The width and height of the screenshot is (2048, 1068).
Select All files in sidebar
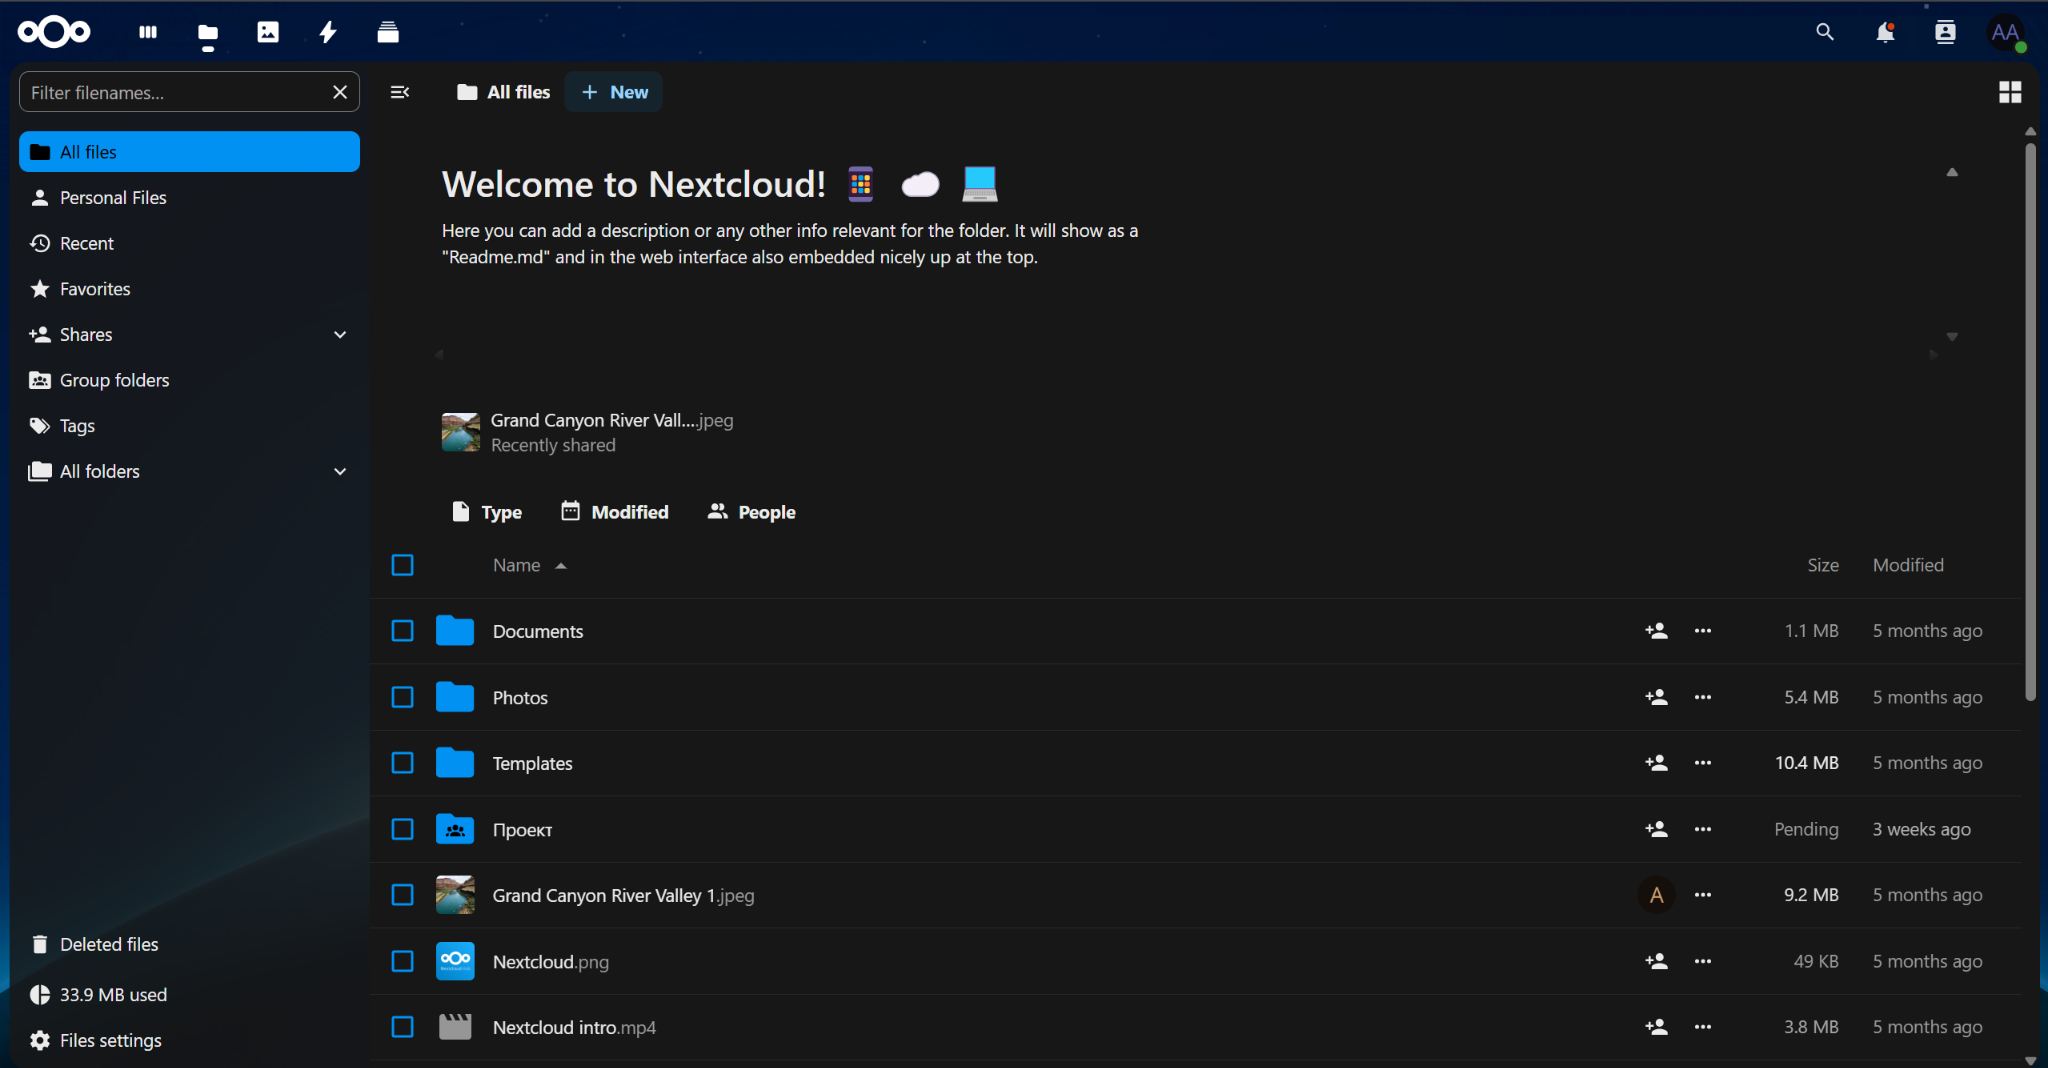point(189,152)
